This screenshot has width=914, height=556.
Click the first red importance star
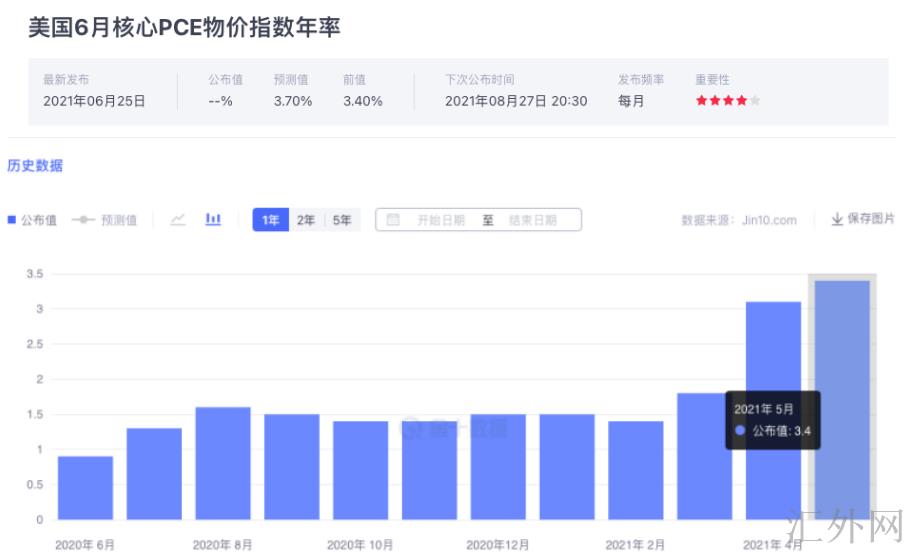pyautogui.click(x=702, y=101)
